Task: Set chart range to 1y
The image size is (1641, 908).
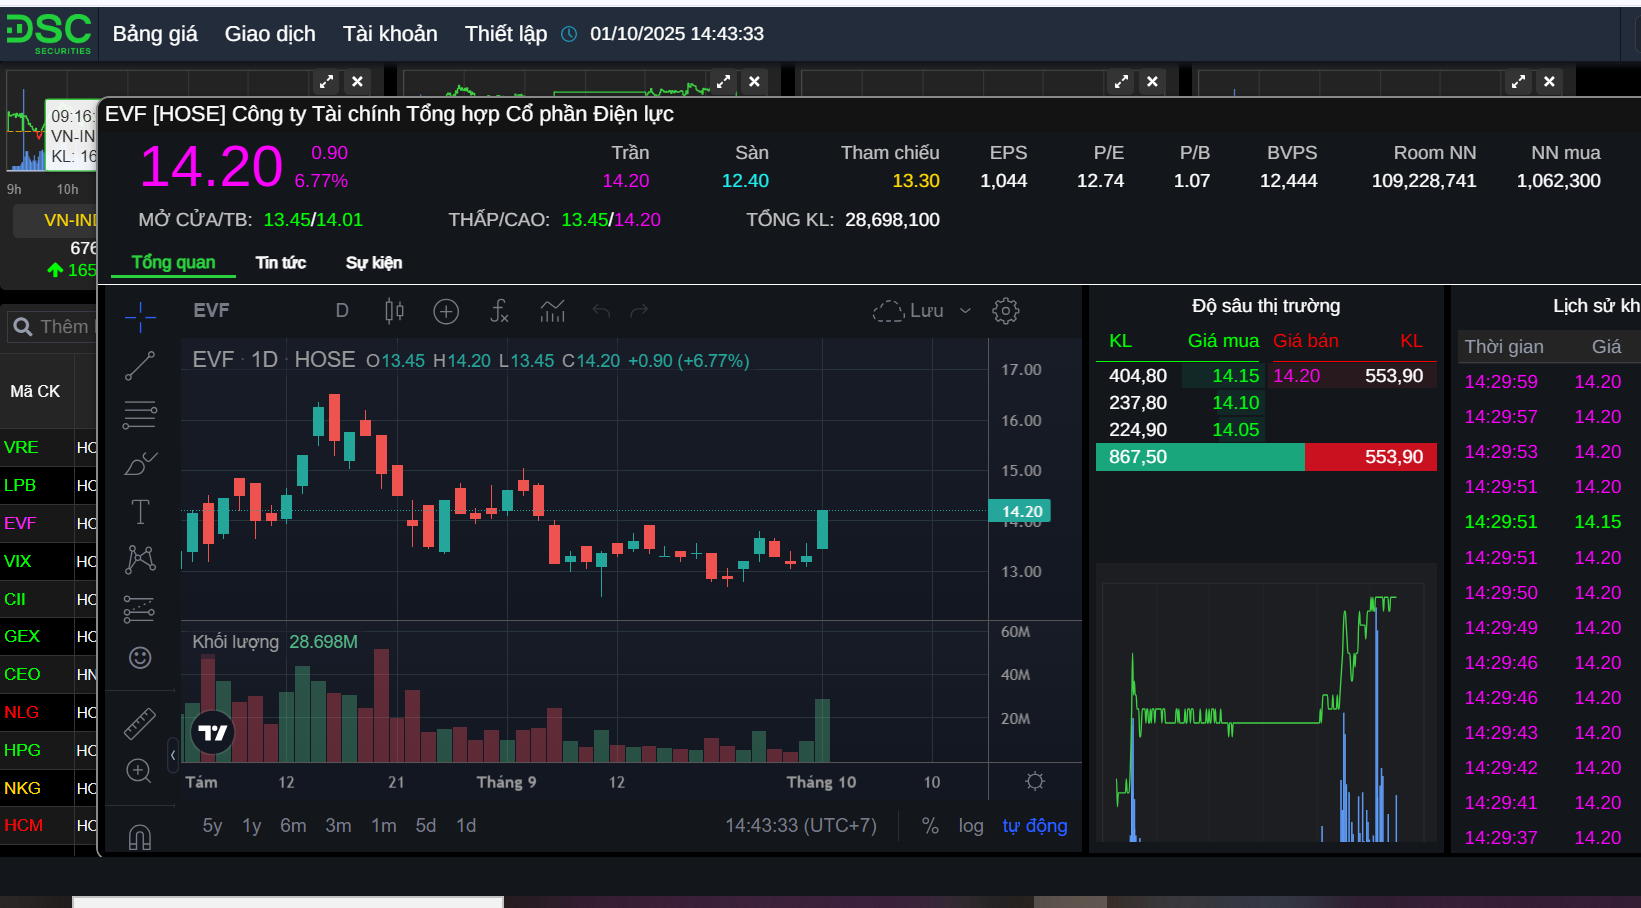Action: pos(251,826)
